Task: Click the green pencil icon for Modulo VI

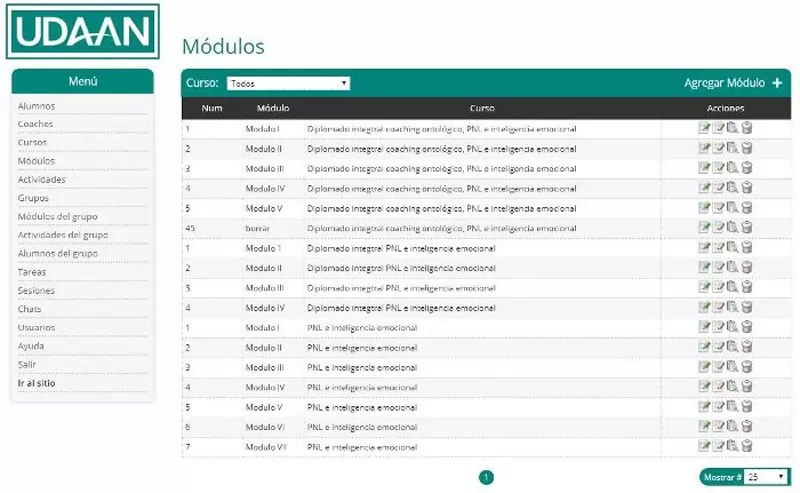Action: [704, 426]
